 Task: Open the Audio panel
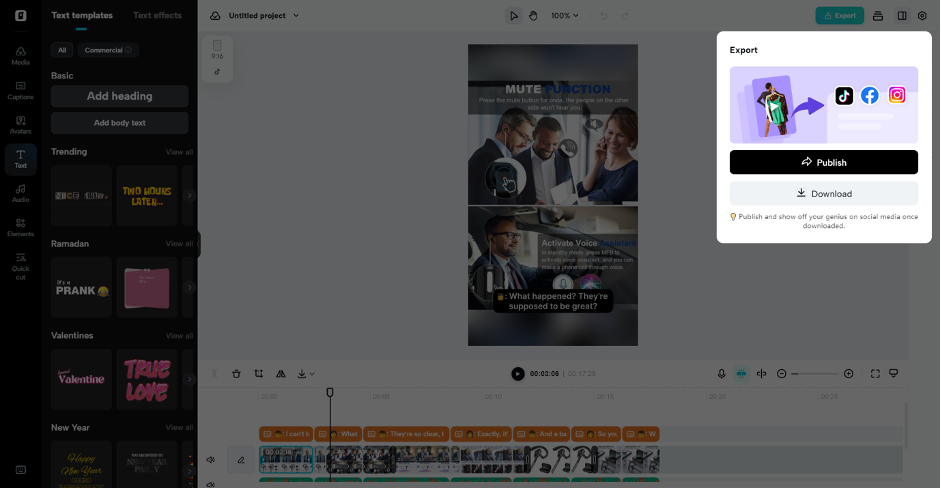tap(20, 192)
